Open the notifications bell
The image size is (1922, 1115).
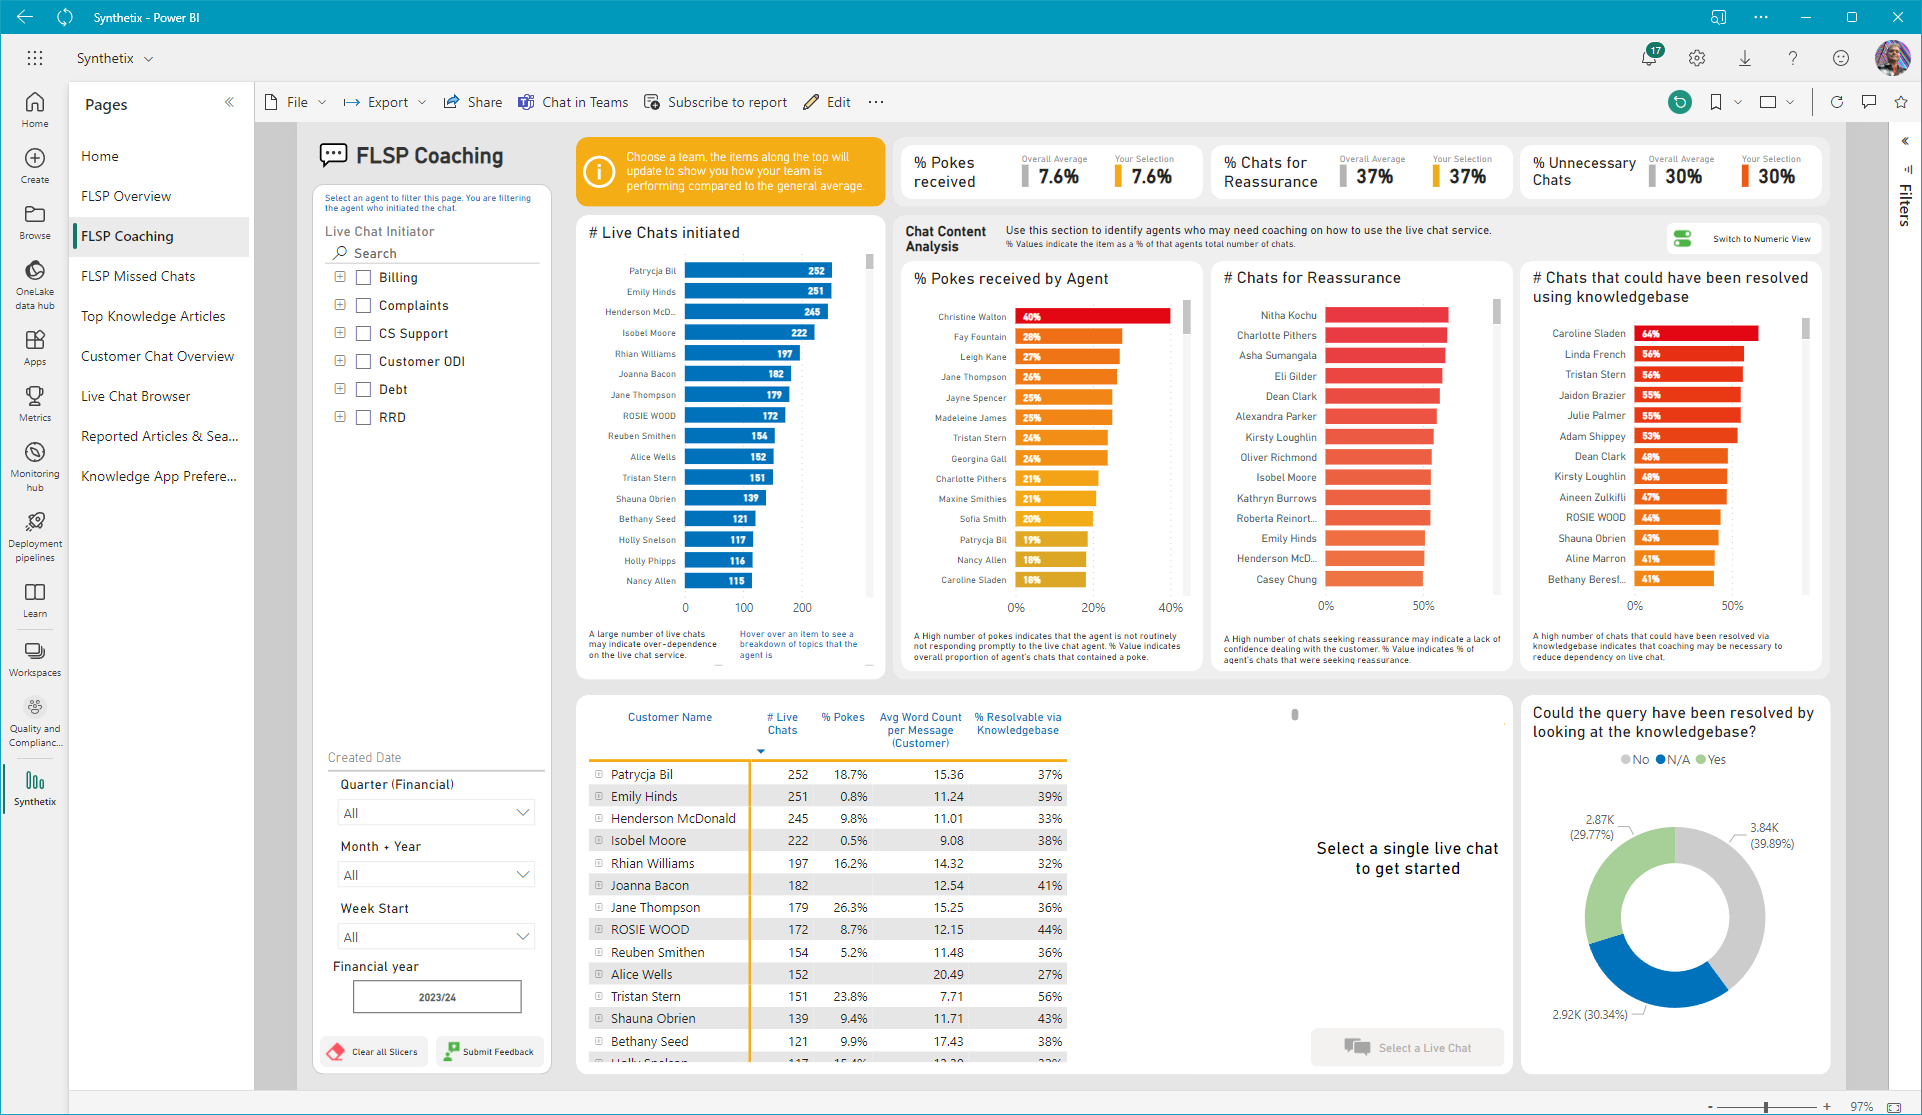point(1649,58)
